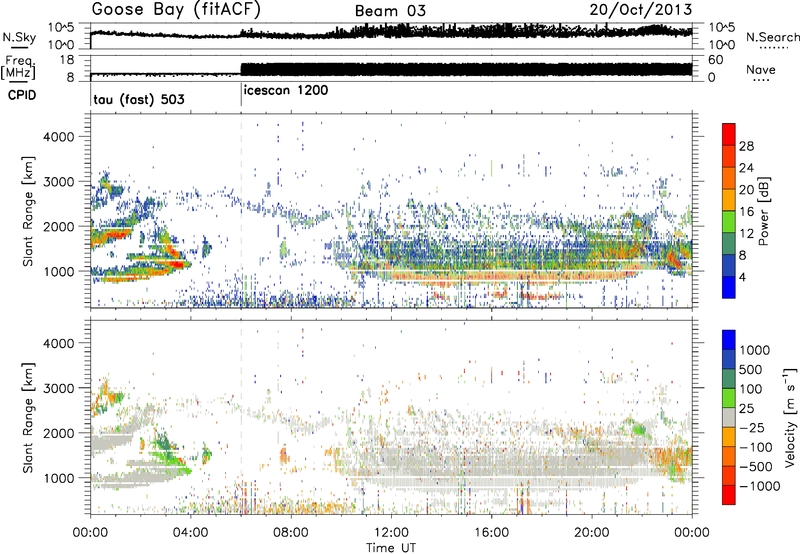800x554 pixels.
Task: Click the "500" tick on the velocity color bar
Action: 751,369
